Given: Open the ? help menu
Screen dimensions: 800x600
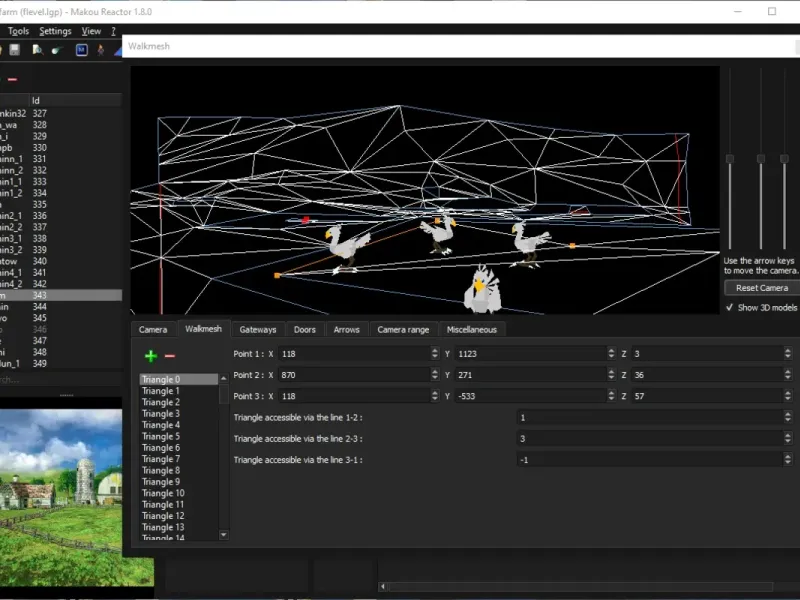Looking at the screenshot, I should pos(113,31).
